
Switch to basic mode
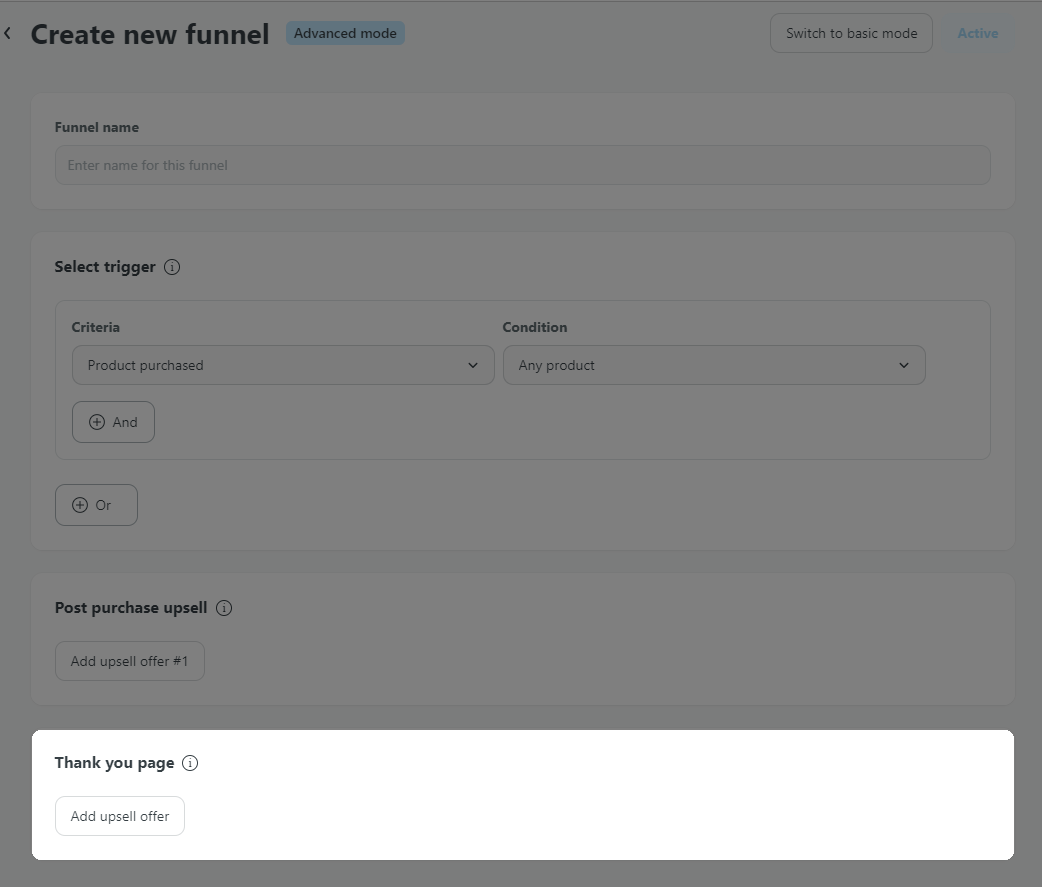(851, 33)
